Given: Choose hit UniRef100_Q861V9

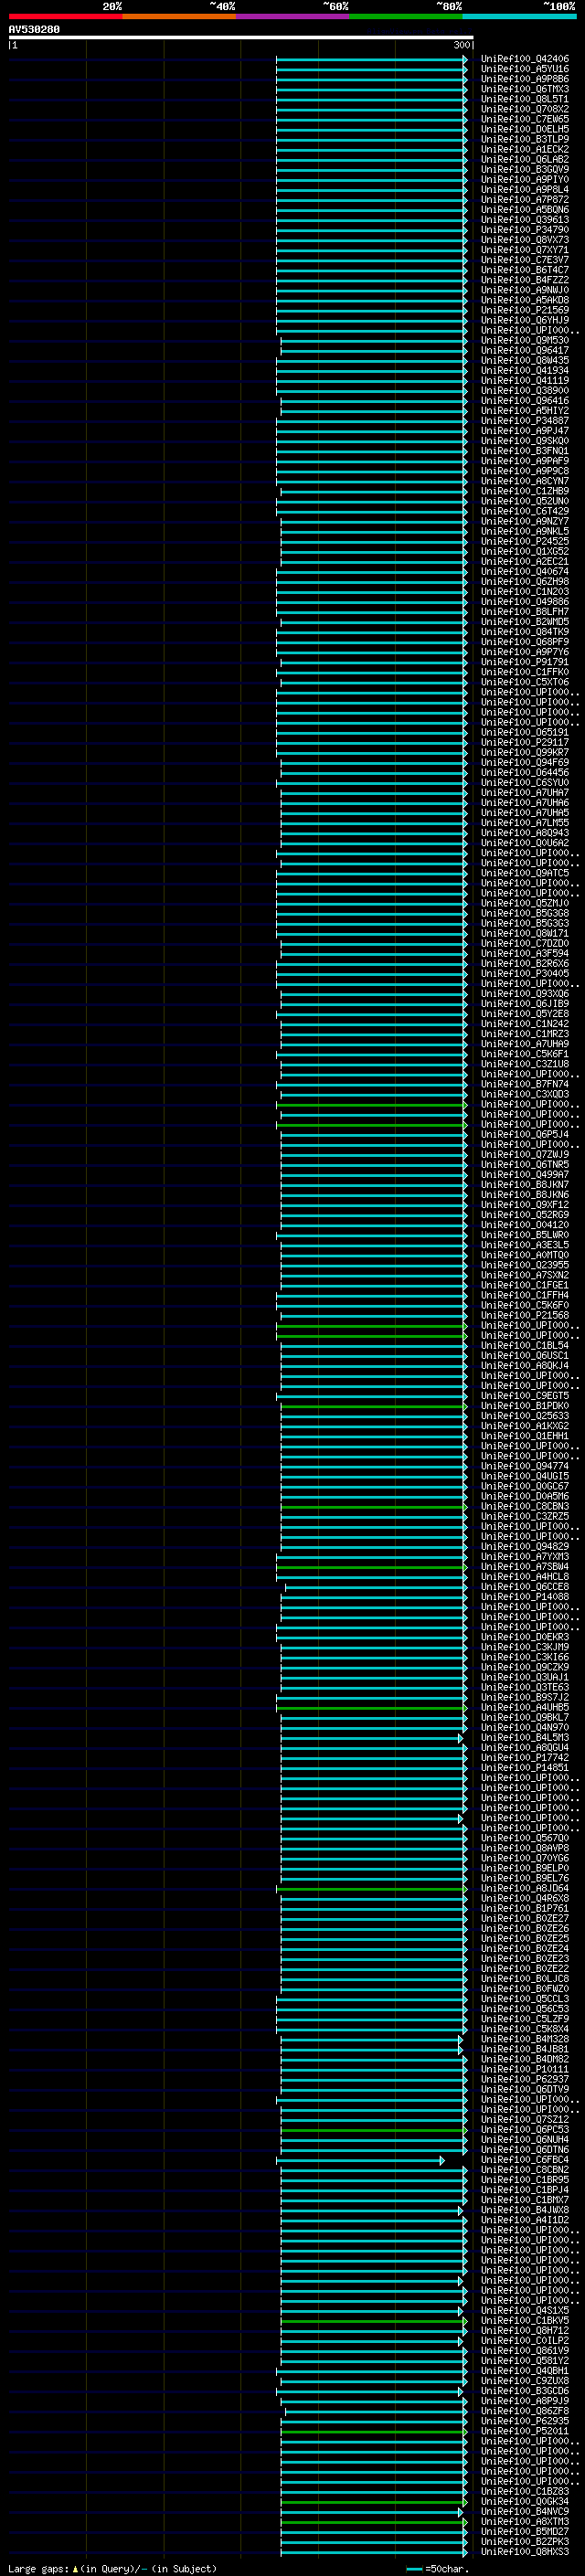Looking at the screenshot, I should point(525,2350).
